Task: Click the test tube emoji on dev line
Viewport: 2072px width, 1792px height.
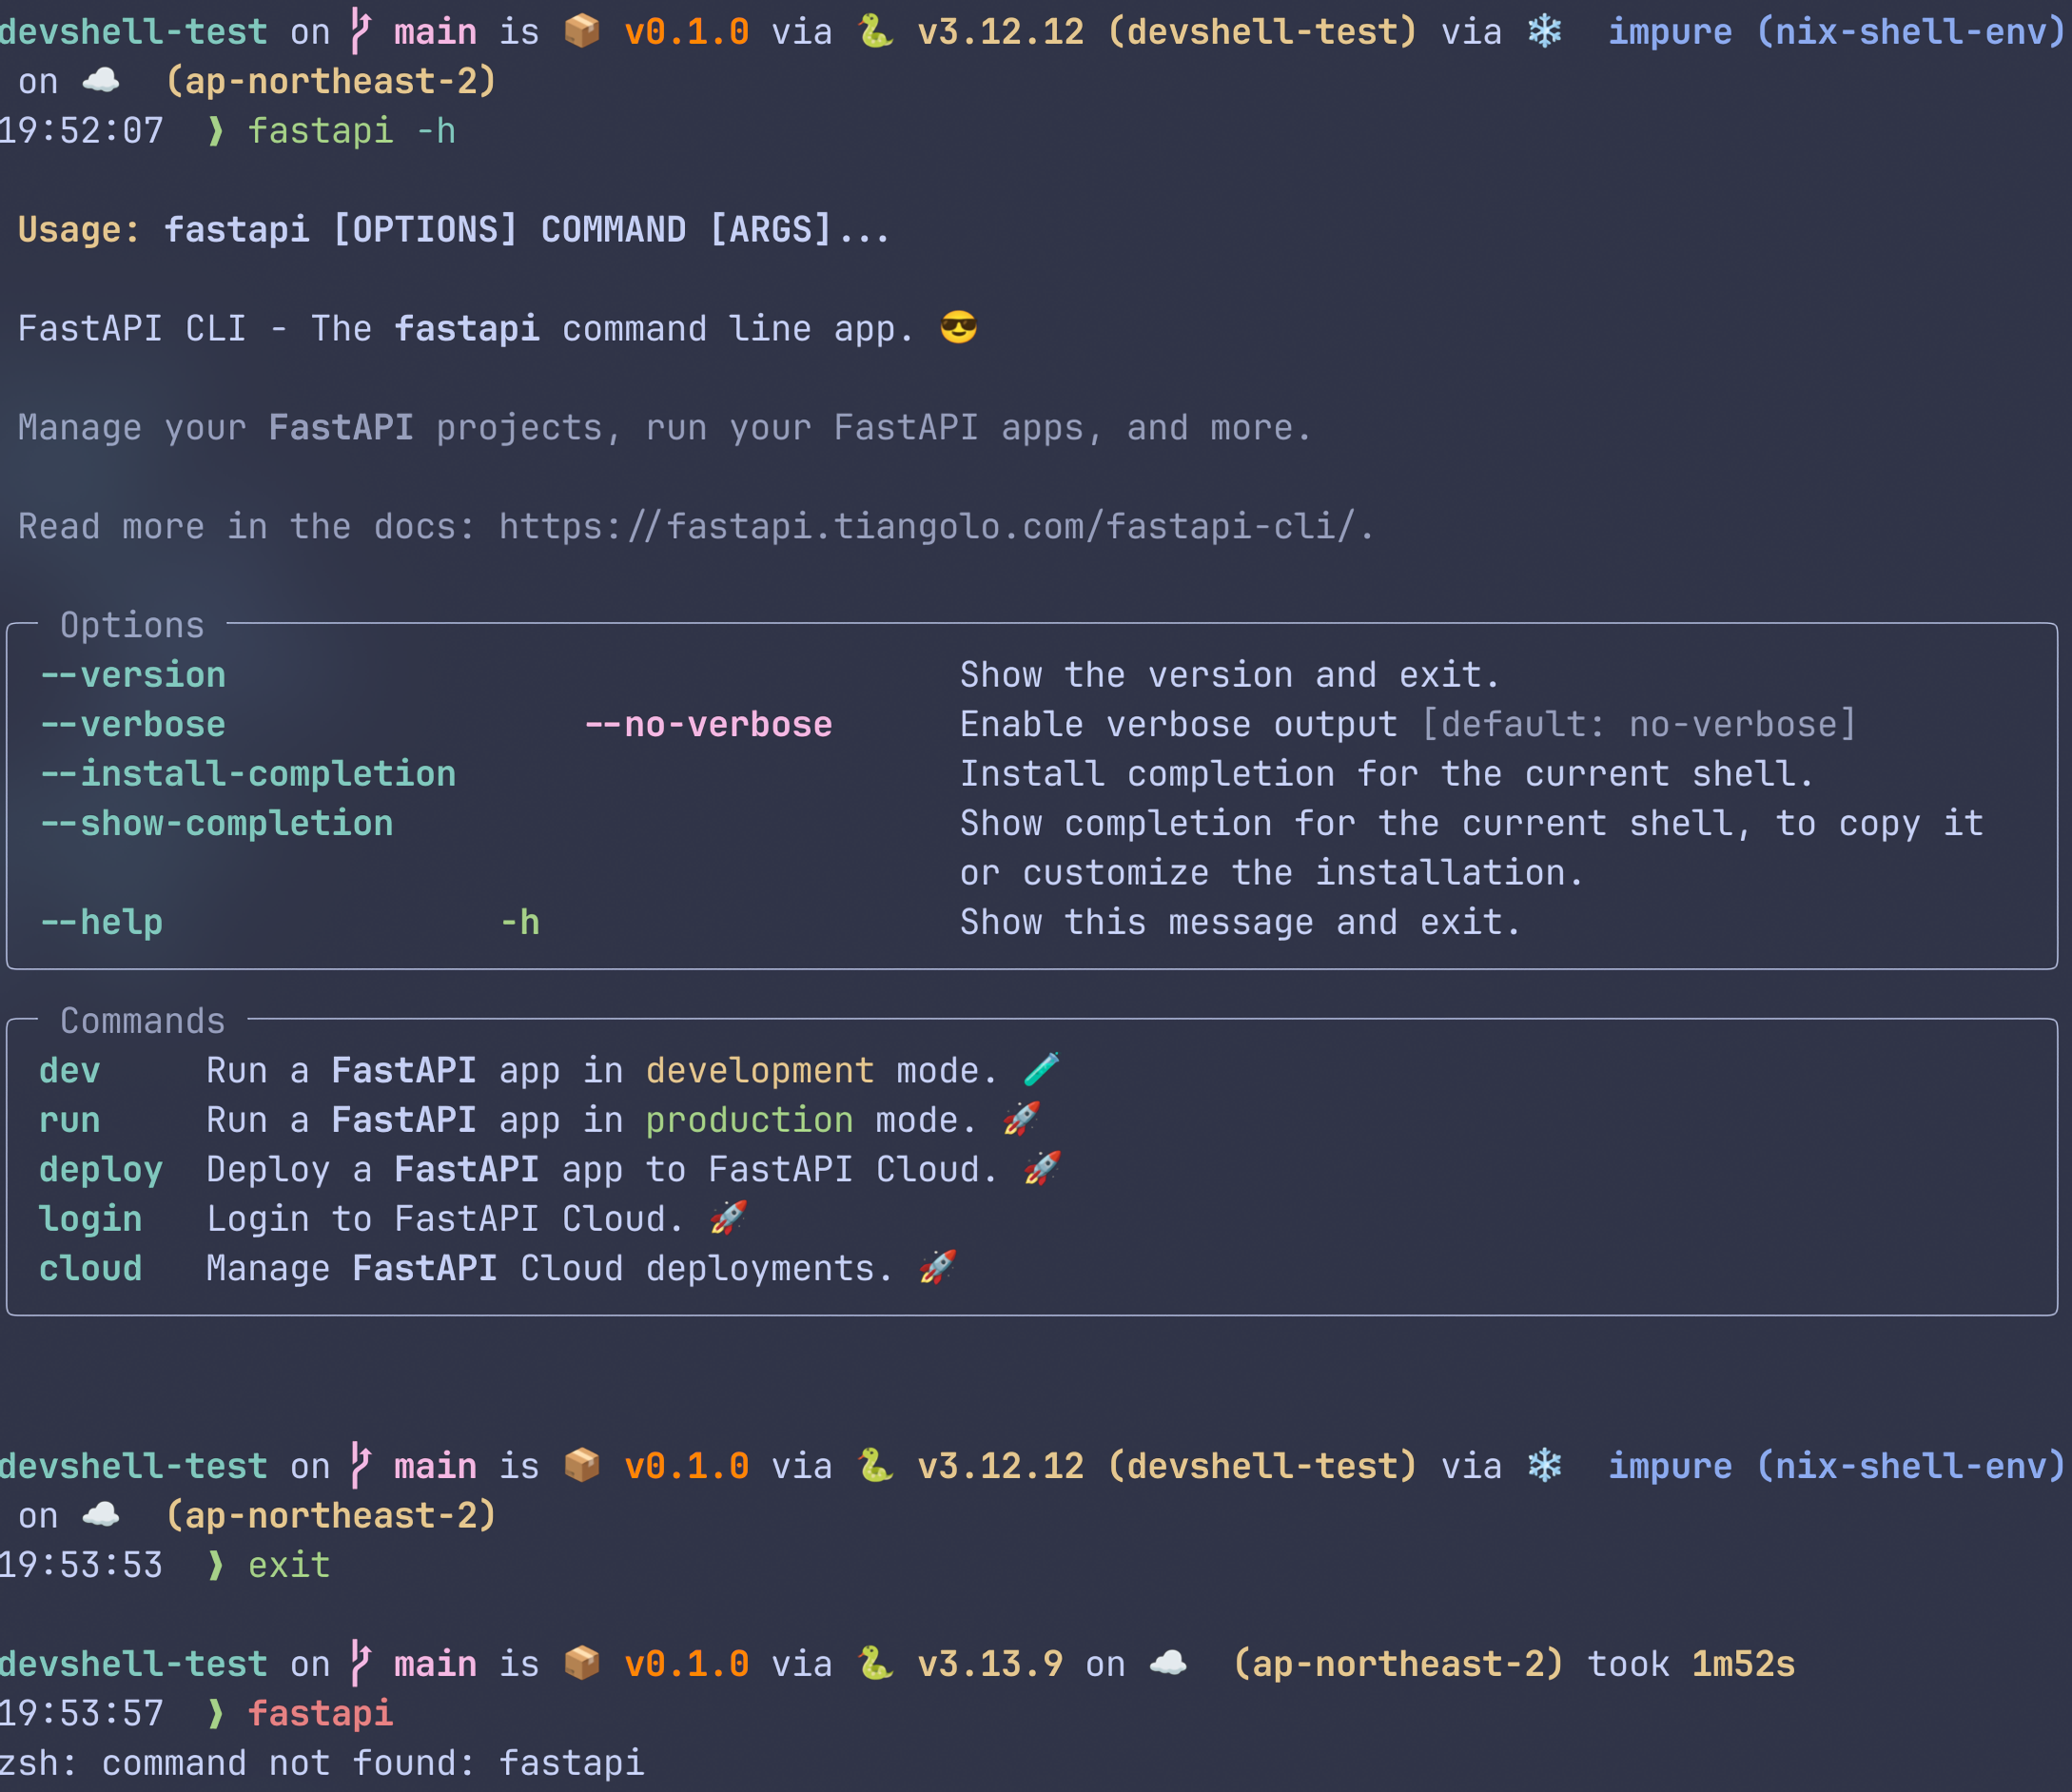Action: point(1041,1070)
